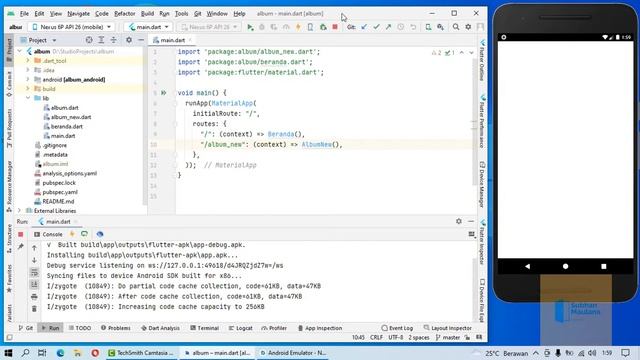This screenshot has height=360, width=640.
Task: Print console output icon
Action: click(34, 297)
